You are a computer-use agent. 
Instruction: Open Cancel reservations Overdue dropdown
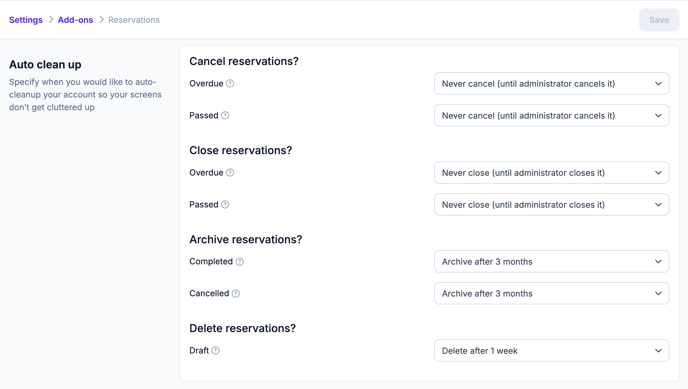point(552,83)
